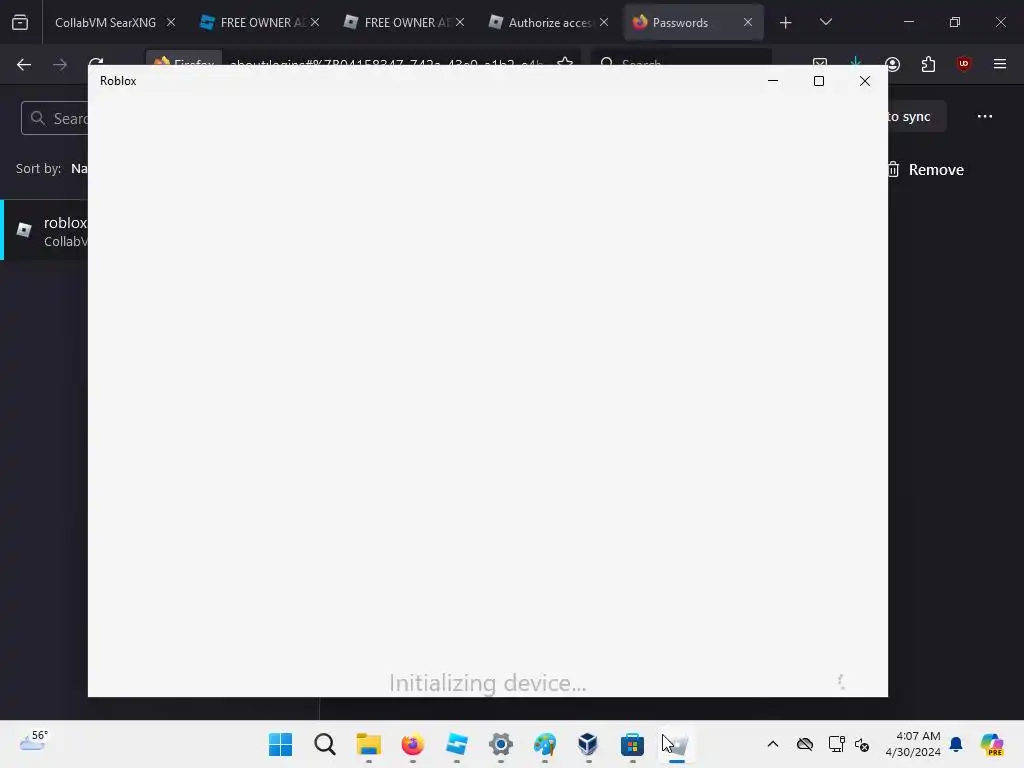
Task: Open muted volume tray icon
Action: coord(862,744)
